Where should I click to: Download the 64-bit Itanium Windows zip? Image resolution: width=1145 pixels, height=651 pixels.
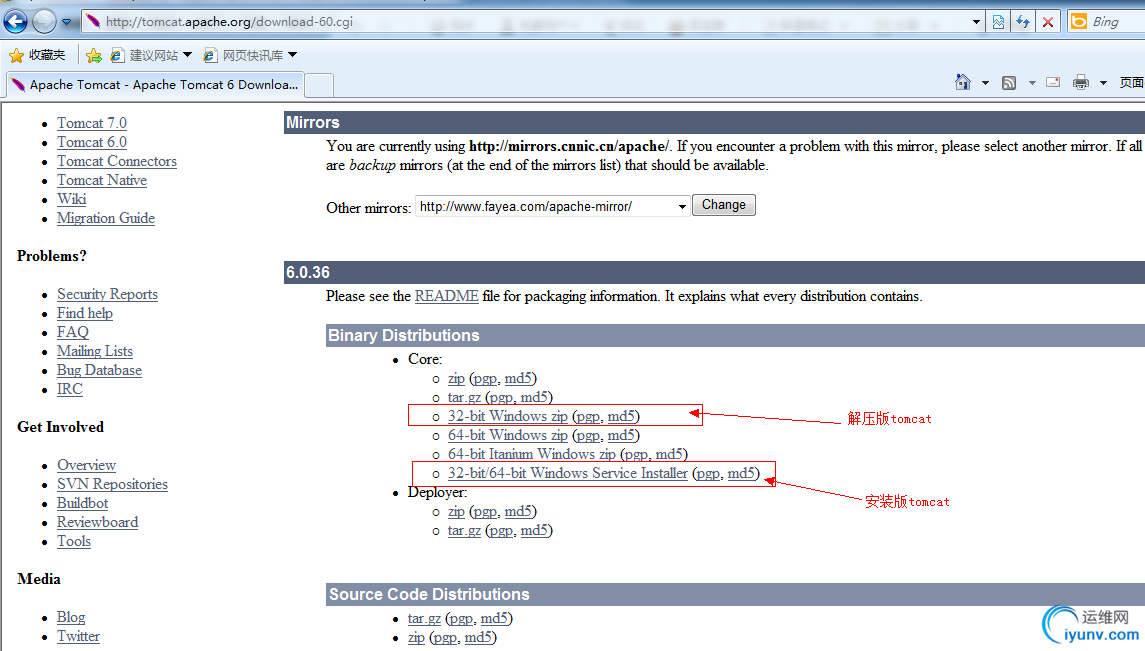532,455
